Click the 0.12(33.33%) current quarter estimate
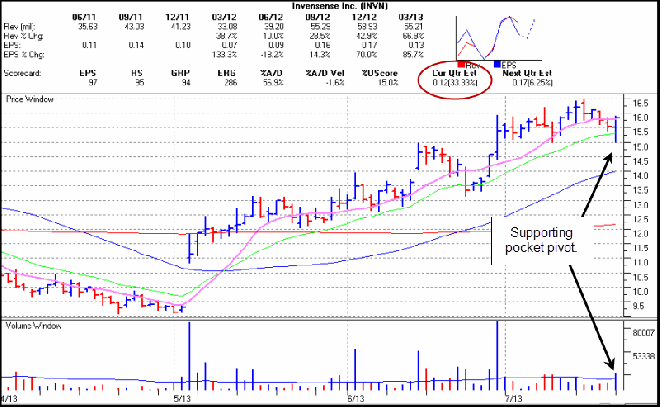Screen dimensions: 660x407 pyautogui.click(x=455, y=82)
